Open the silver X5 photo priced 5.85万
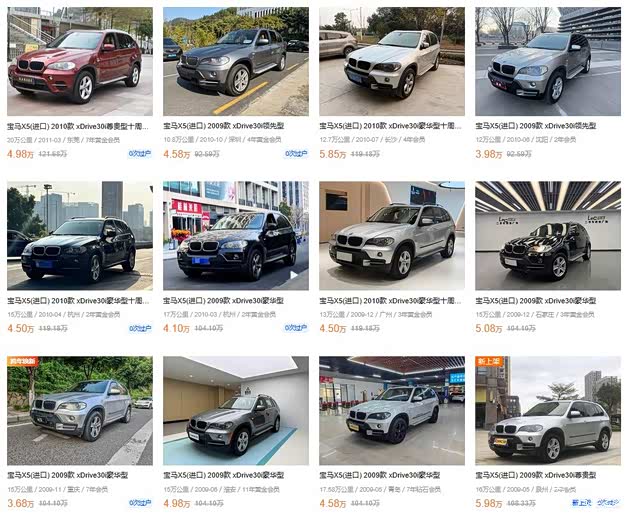Viewport: 630px width, 514px height. (392, 61)
